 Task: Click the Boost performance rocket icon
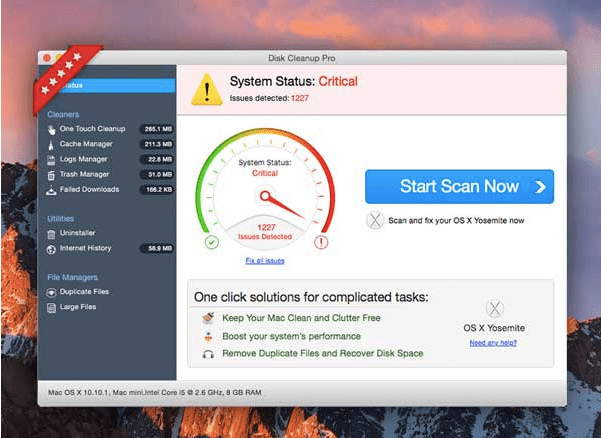pyautogui.click(x=208, y=336)
